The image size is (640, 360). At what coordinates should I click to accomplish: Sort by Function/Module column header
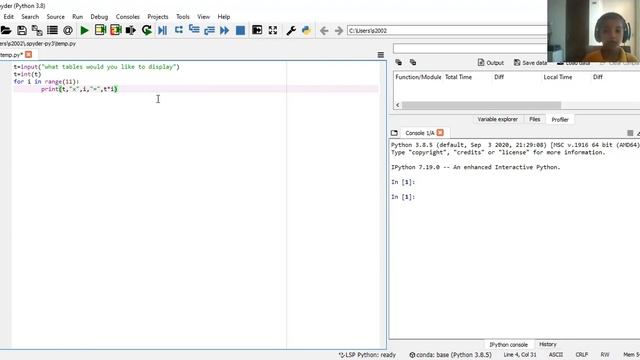(418, 77)
